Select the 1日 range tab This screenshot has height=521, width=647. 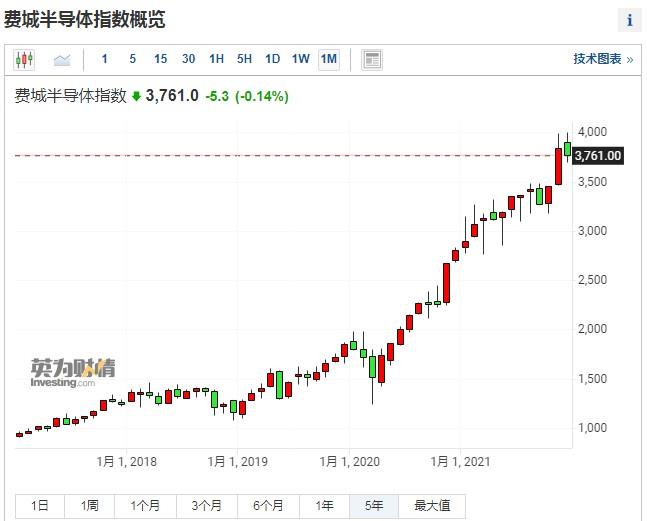tap(39, 506)
